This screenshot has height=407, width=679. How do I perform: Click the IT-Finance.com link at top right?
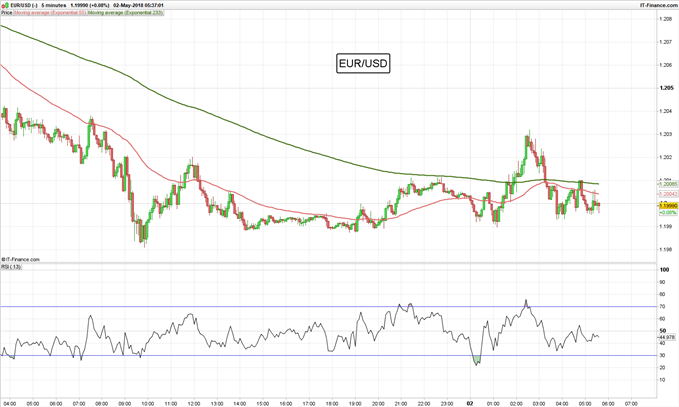(659, 5)
